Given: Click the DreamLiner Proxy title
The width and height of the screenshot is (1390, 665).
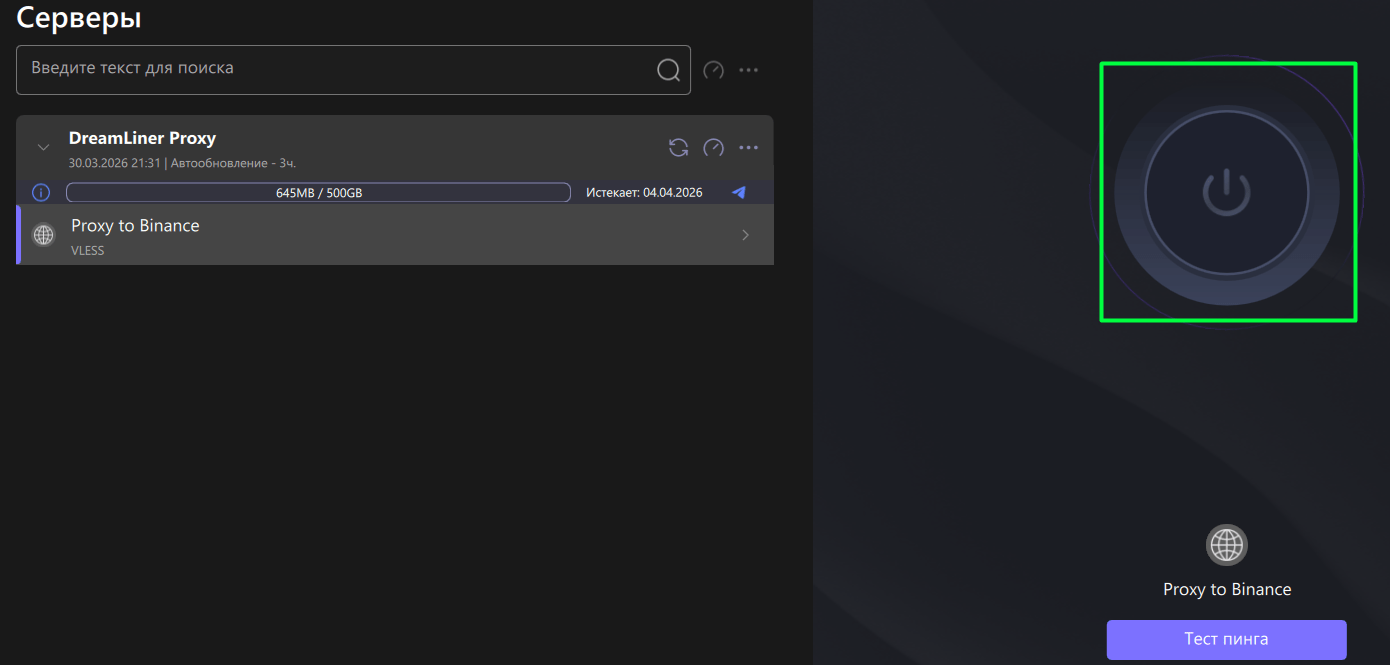Looking at the screenshot, I should pyautogui.click(x=142, y=138).
